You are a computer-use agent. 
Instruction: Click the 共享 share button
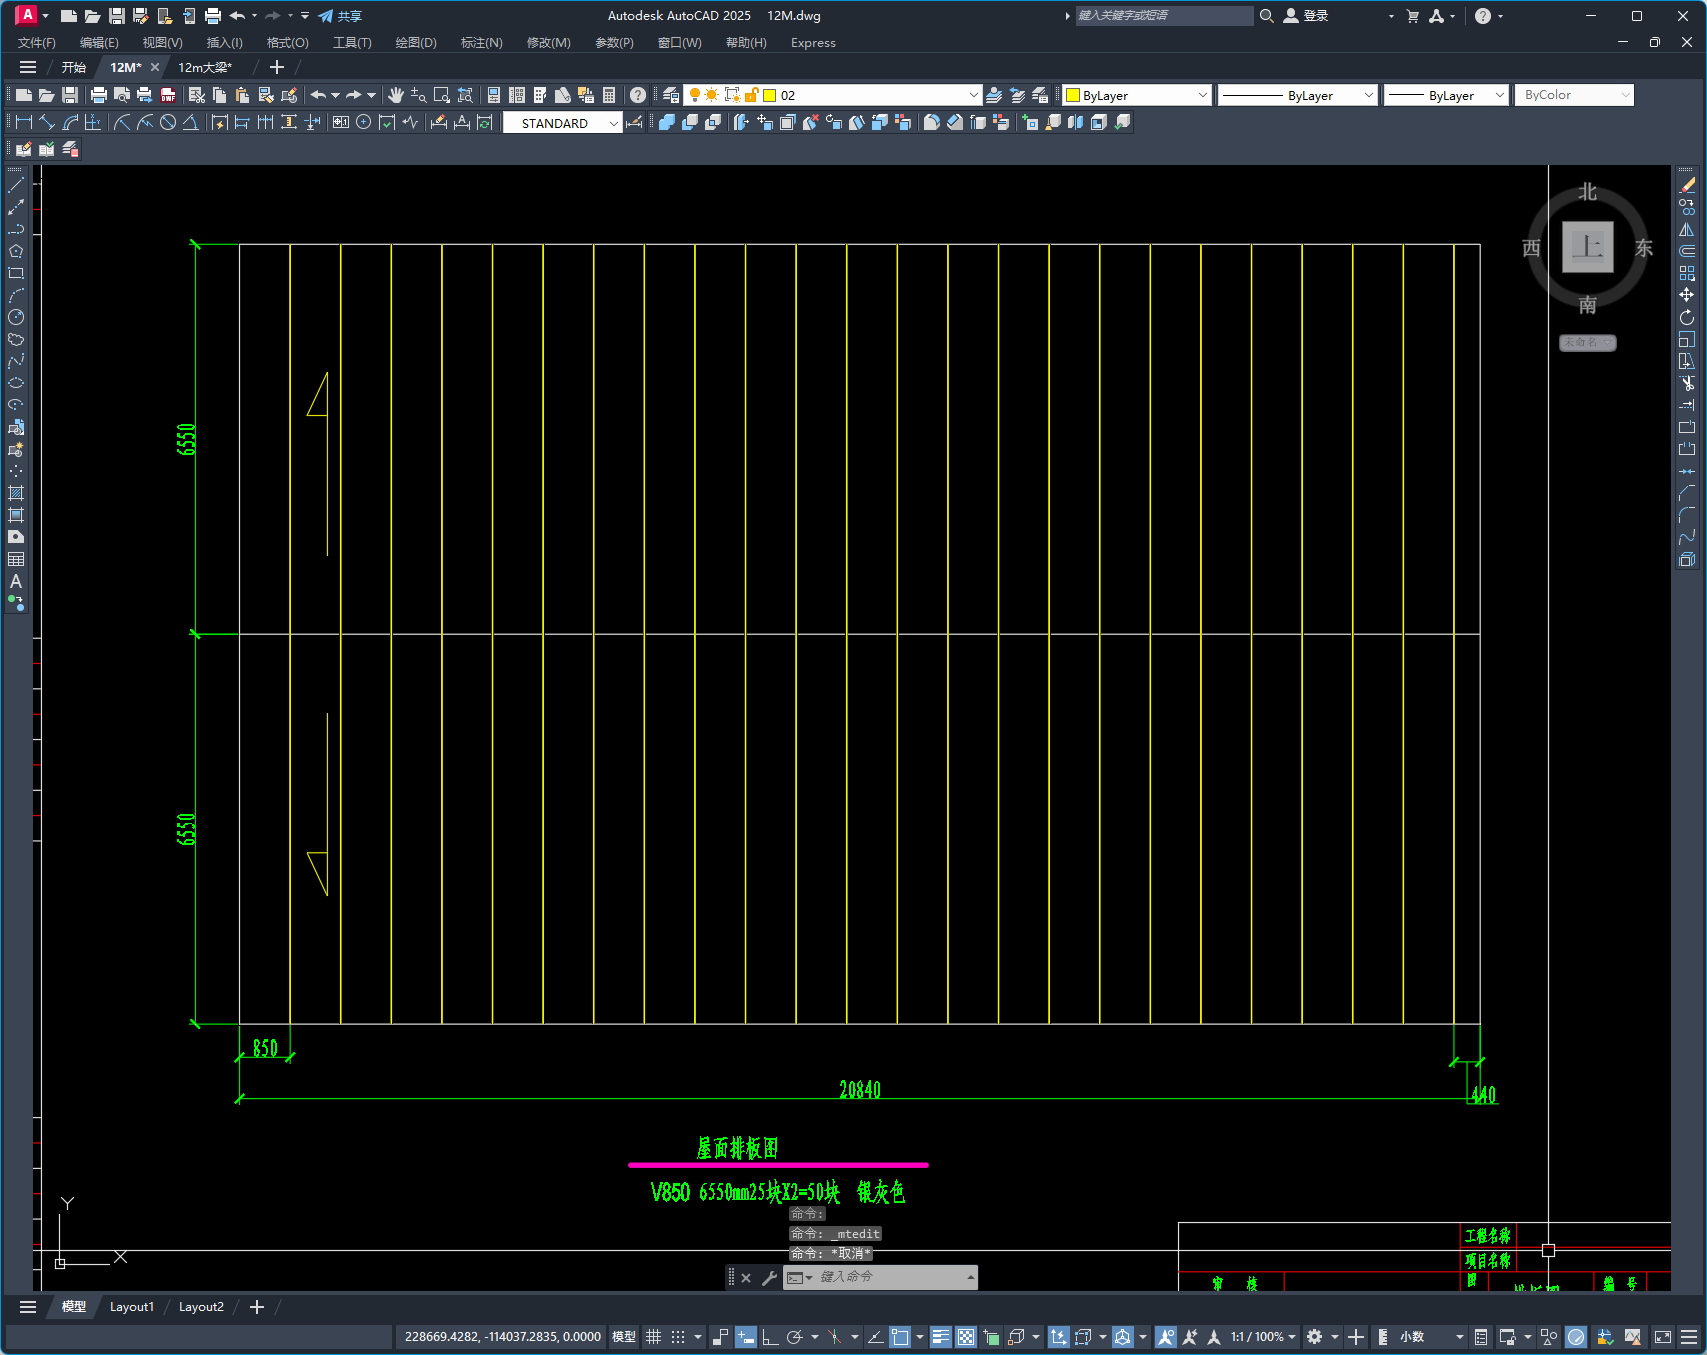tap(340, 16)
